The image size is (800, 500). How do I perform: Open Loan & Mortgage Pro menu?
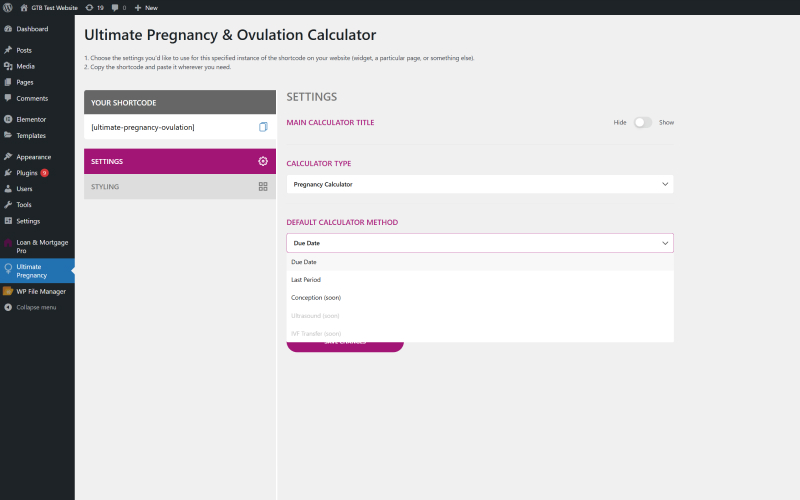tap(37, 246)
